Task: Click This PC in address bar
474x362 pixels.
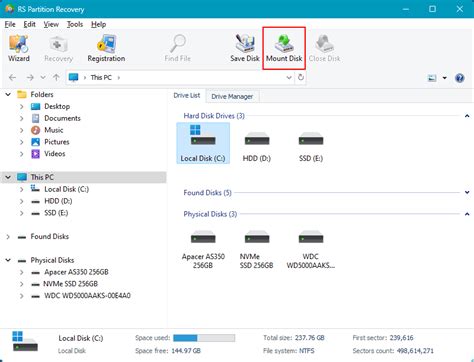Action: [x=101, y=78]
